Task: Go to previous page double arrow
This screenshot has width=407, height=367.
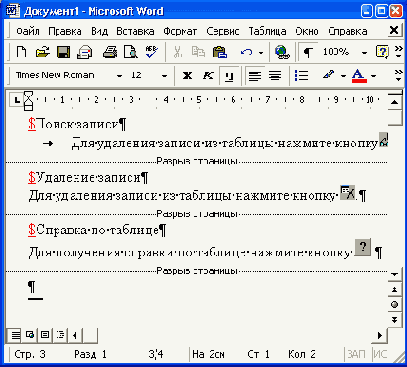Action: pyautogui.click(x=395, y=289)
